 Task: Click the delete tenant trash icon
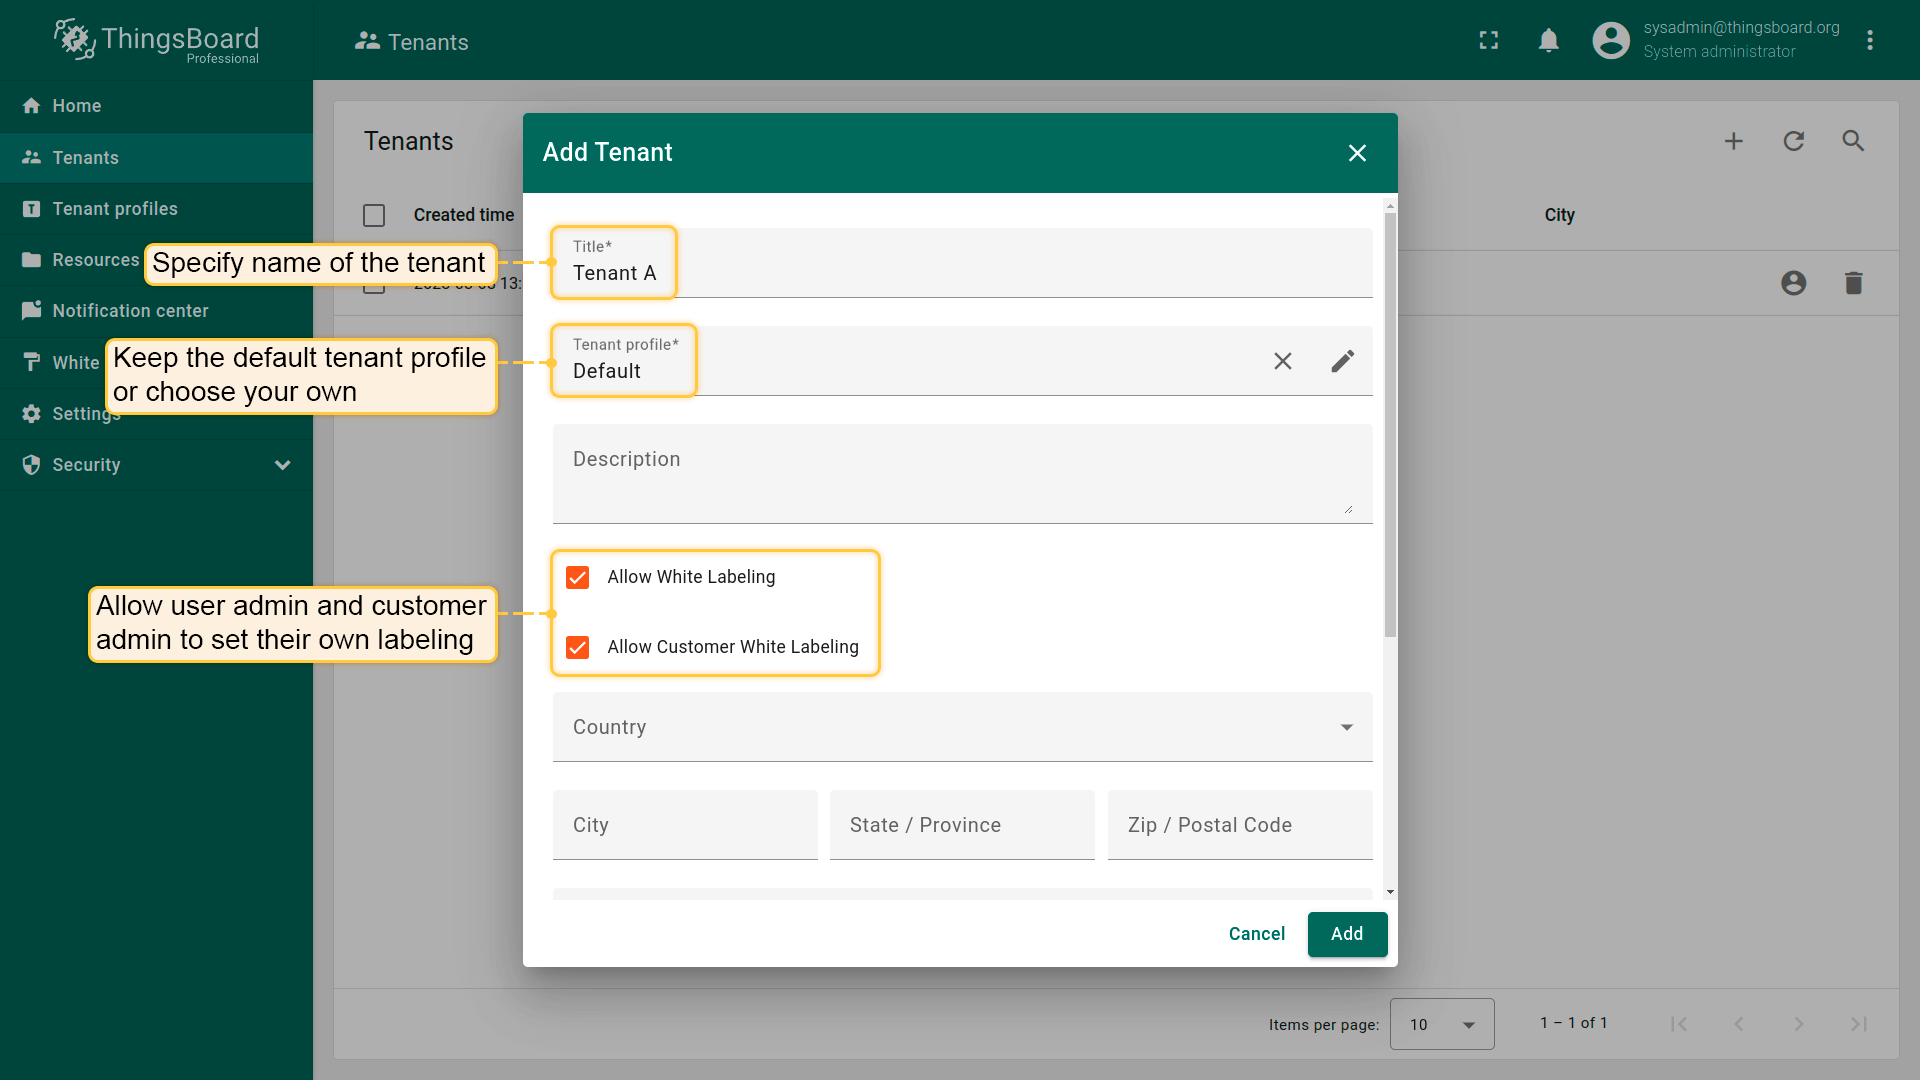coord(1853,283)
